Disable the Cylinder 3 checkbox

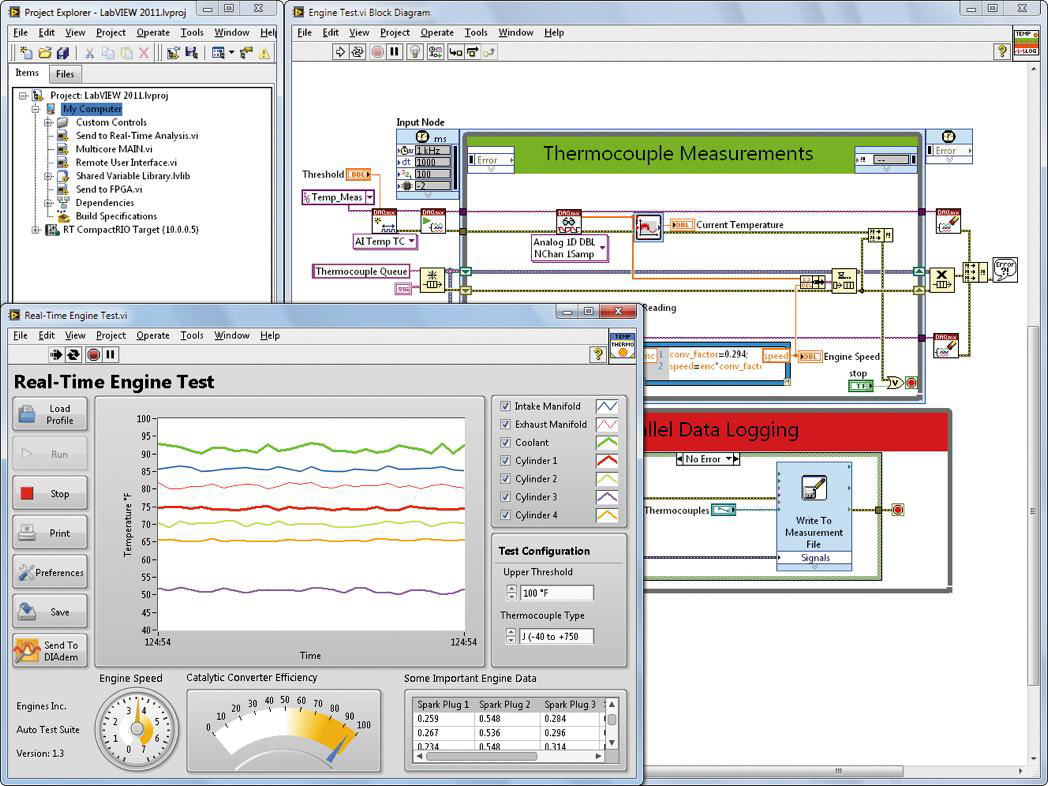pyautogui.click(x=505, y=497)
